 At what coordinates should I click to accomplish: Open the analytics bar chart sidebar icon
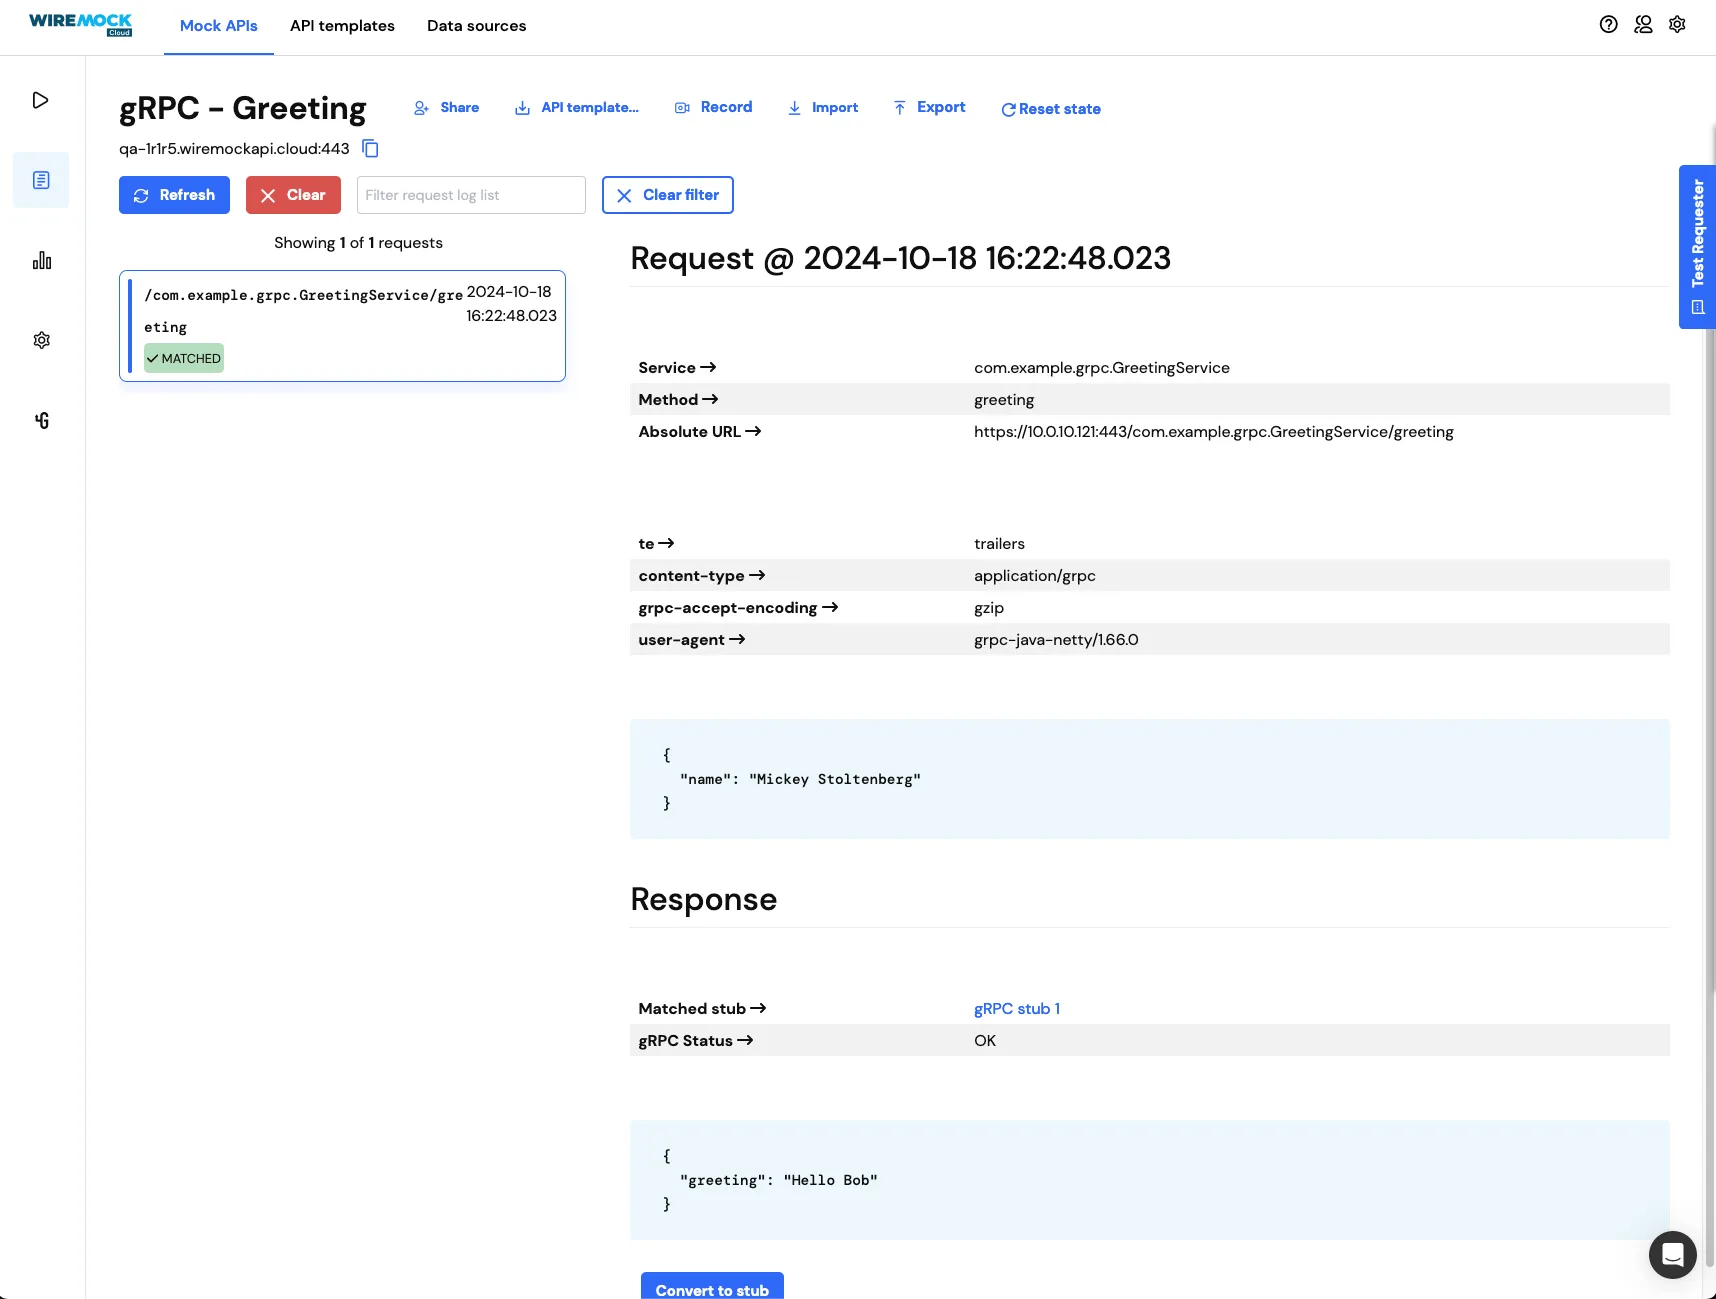point(41,260)
